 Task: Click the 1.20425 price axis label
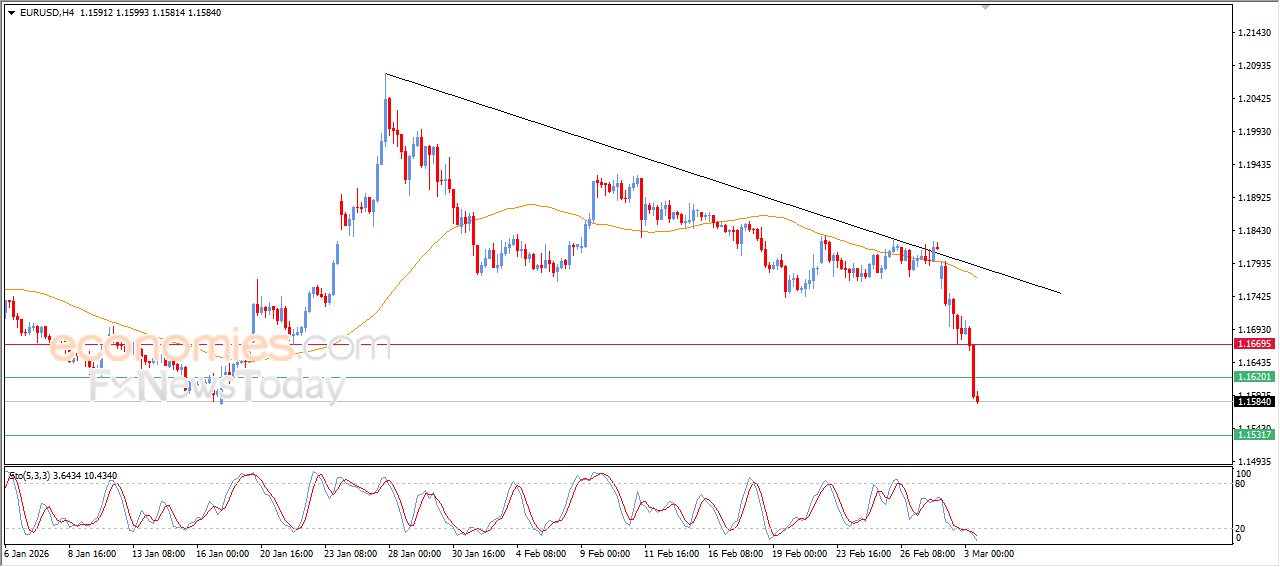point(1254,99)
